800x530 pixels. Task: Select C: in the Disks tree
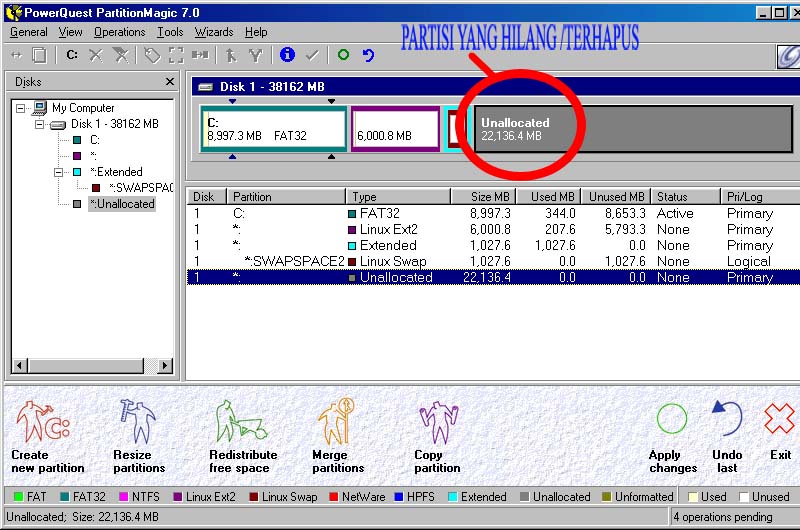click(x=95, y=140)
